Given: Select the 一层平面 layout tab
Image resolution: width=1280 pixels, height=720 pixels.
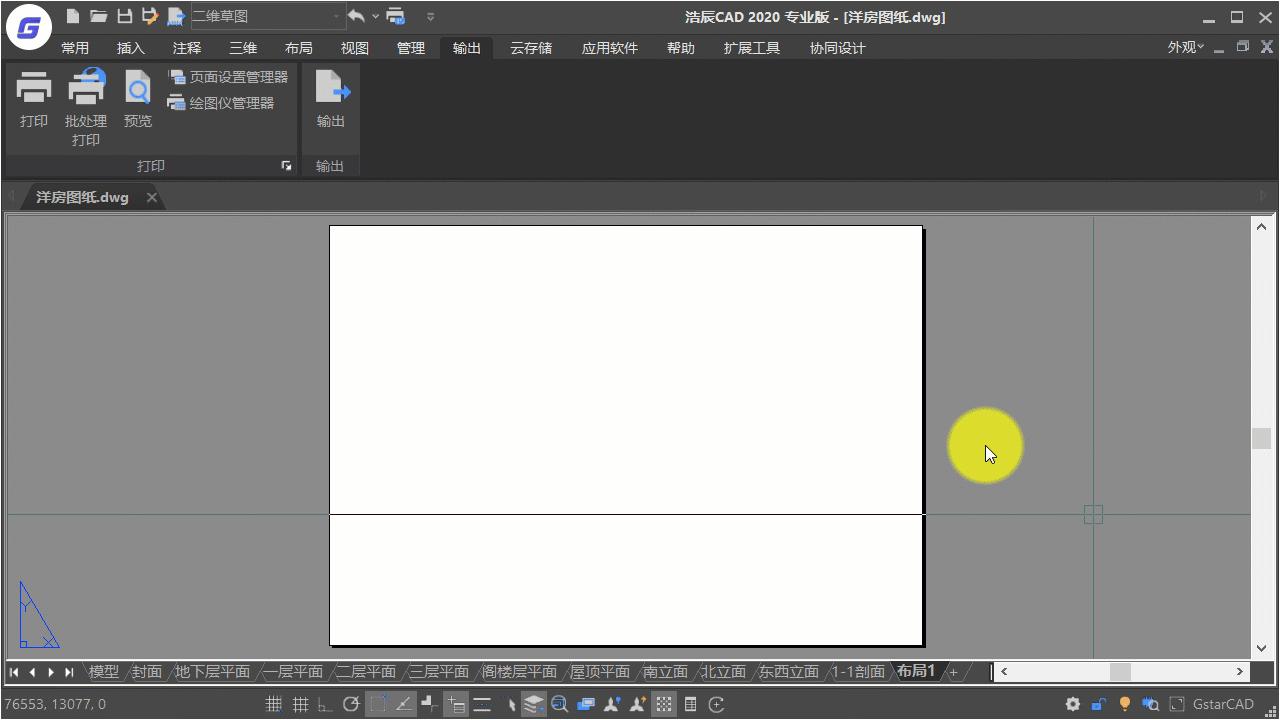Looking at the screenshot, I should [293, 672].
